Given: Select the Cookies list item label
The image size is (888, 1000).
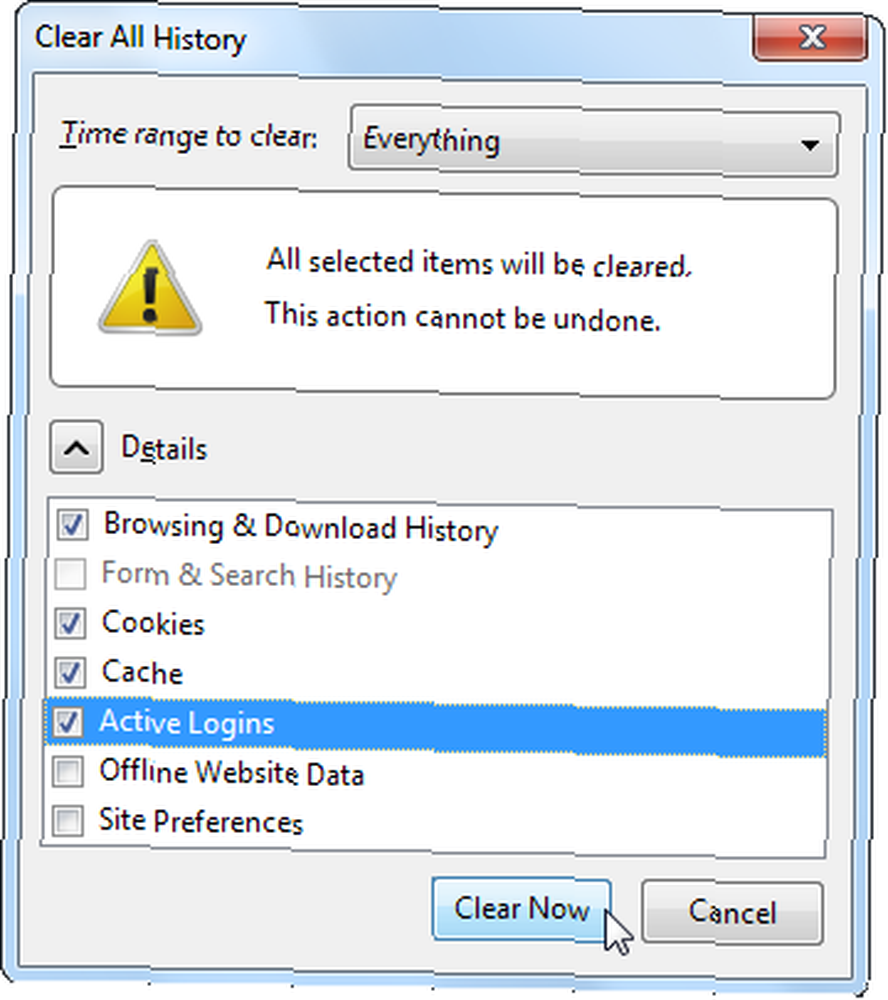Looking at the screenshot, I should (153, 623).
